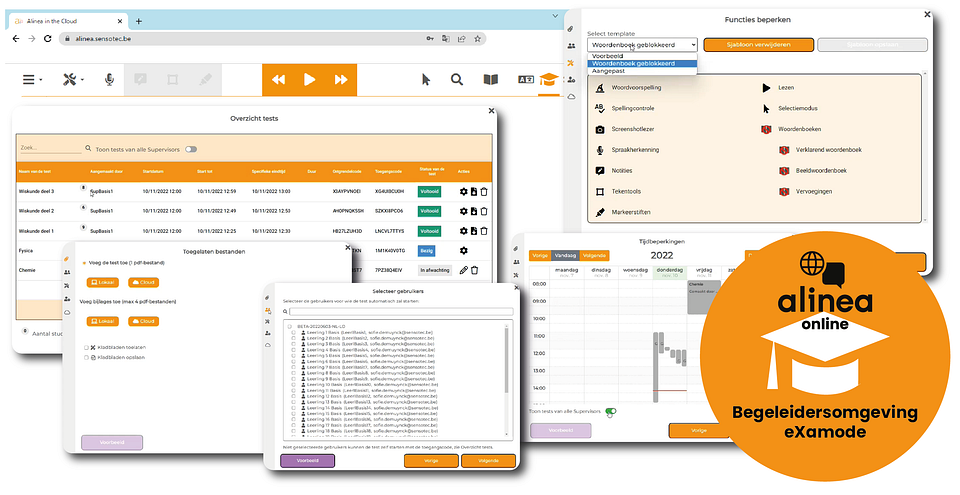Click the 'In afwachting' status badge

pyautogui.click(x=435, y=270)
